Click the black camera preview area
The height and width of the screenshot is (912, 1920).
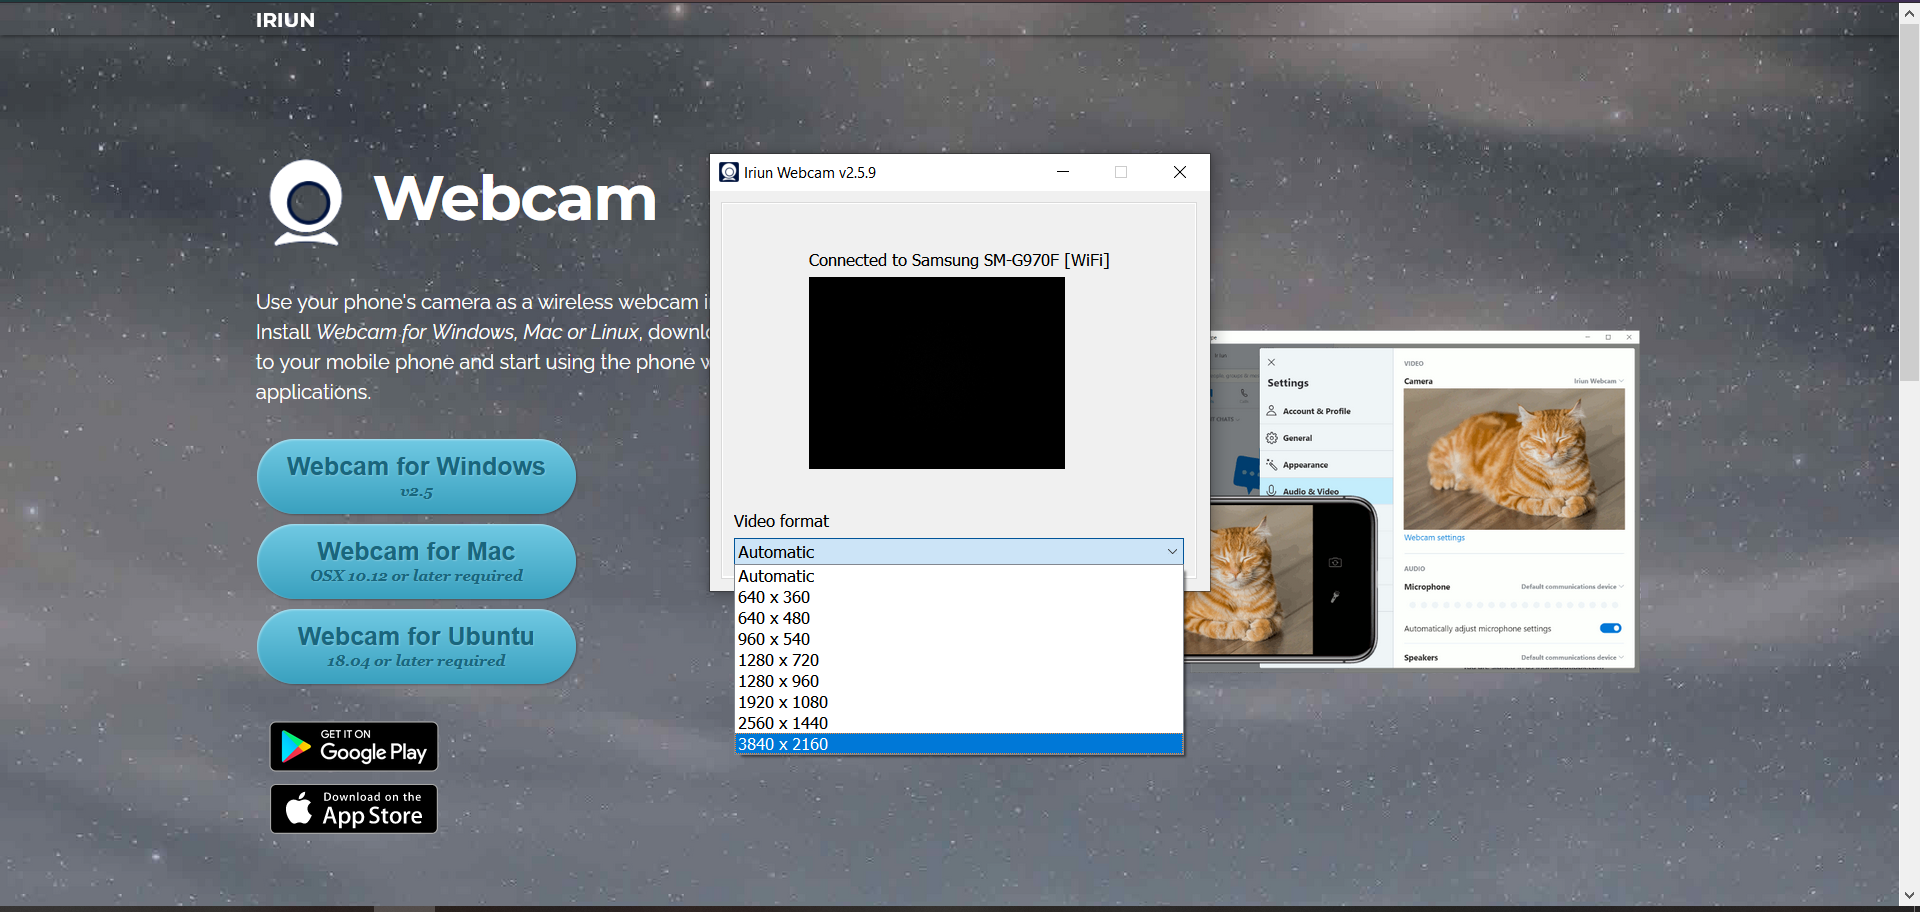pos(937,373)
